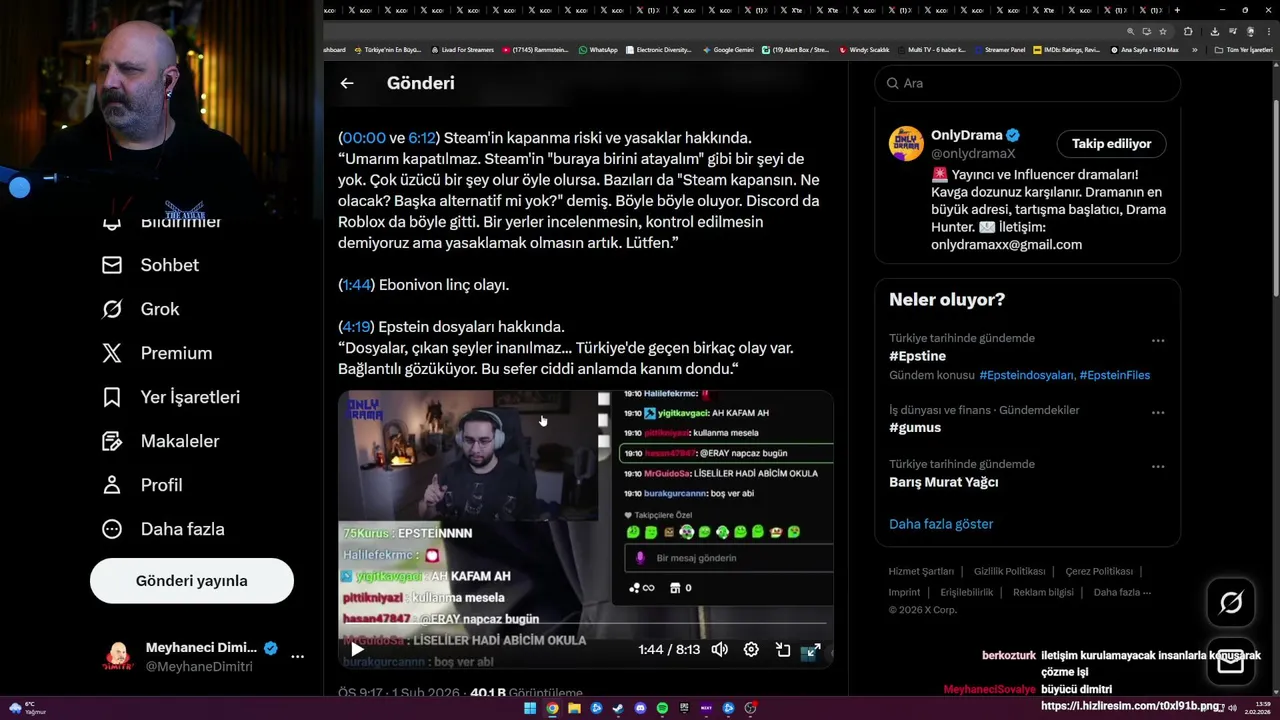Open the Hizmet Şartları footer link

tap(921, 572)
